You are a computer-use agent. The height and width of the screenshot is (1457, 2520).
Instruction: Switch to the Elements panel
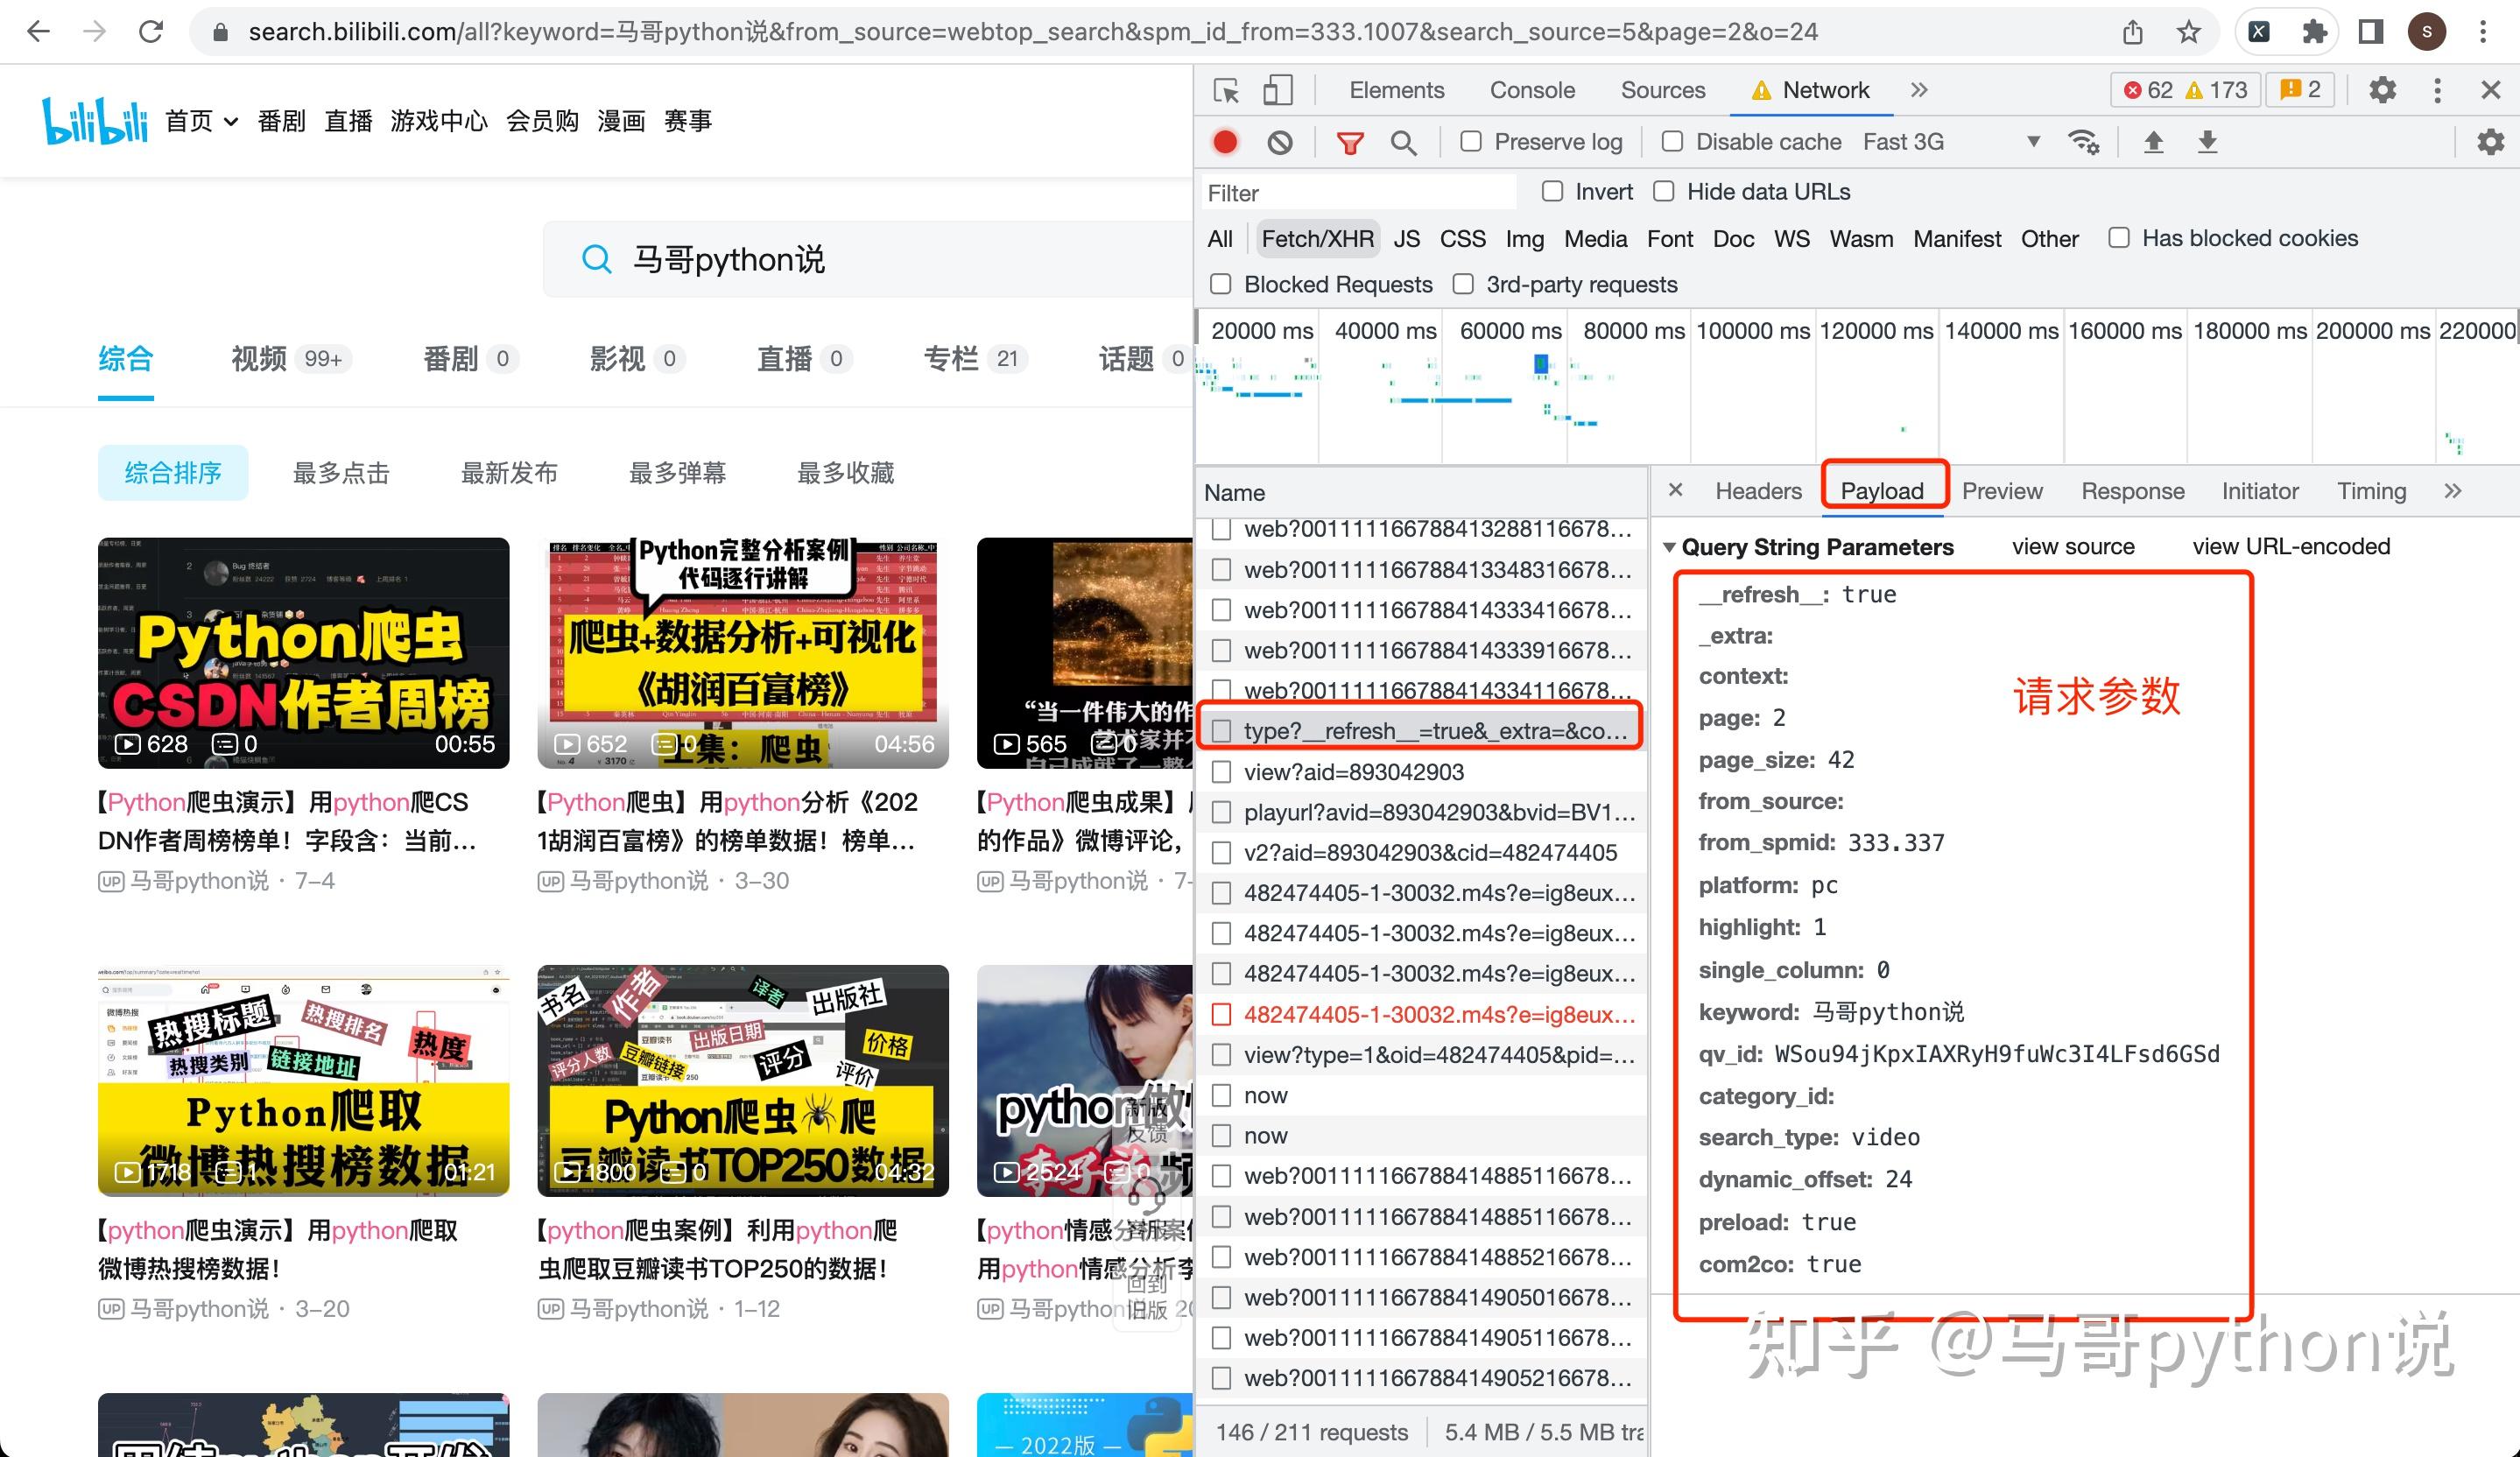pos(1396,90)
